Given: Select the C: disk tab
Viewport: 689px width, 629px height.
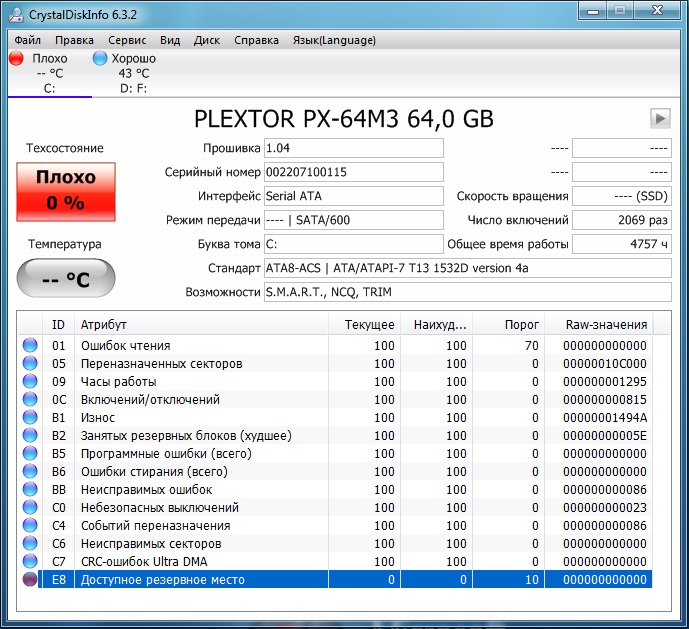Looking at the screenshot, I should (50, 73).
